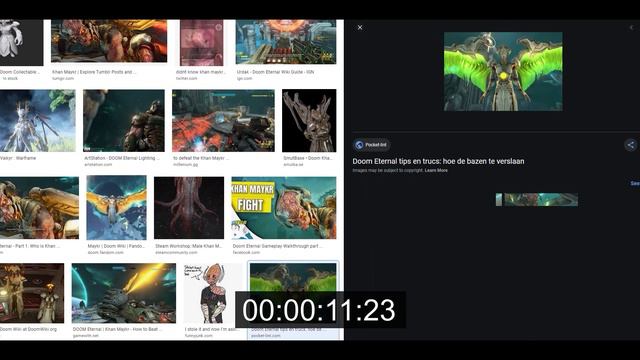
Task: Open the funnyjunk cartoon drawing thumbnail
Action: click(213, 293)
